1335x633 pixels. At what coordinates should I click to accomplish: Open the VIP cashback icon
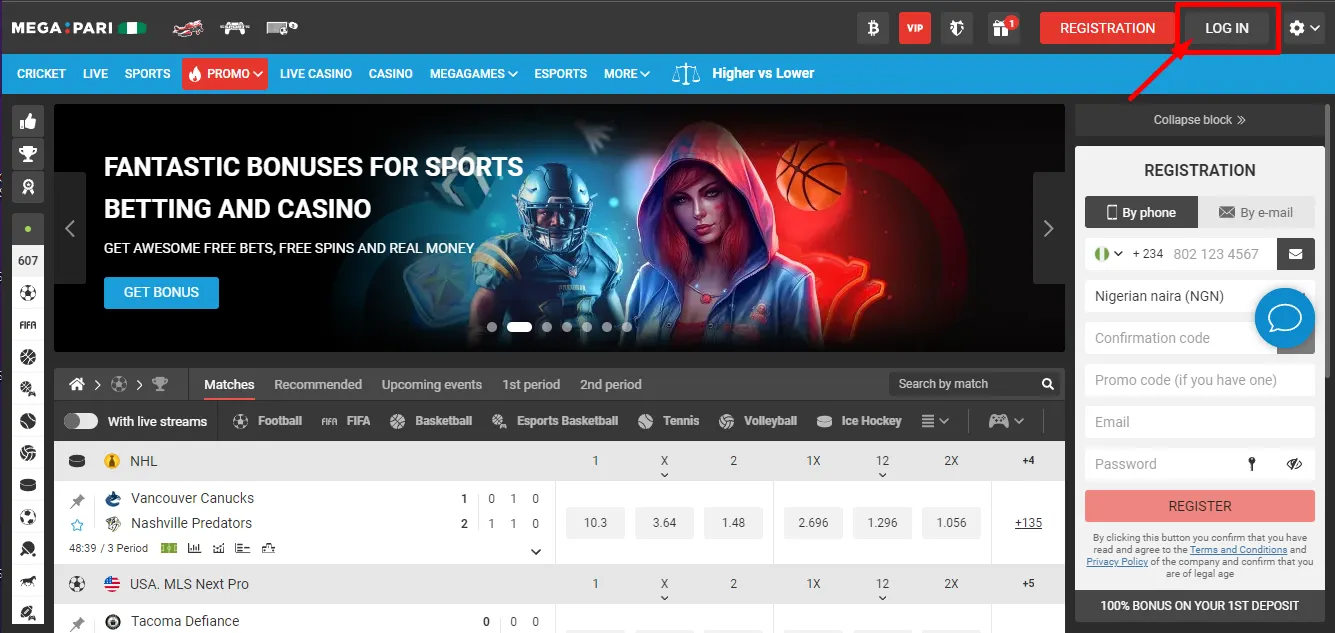tap(914, 28)
